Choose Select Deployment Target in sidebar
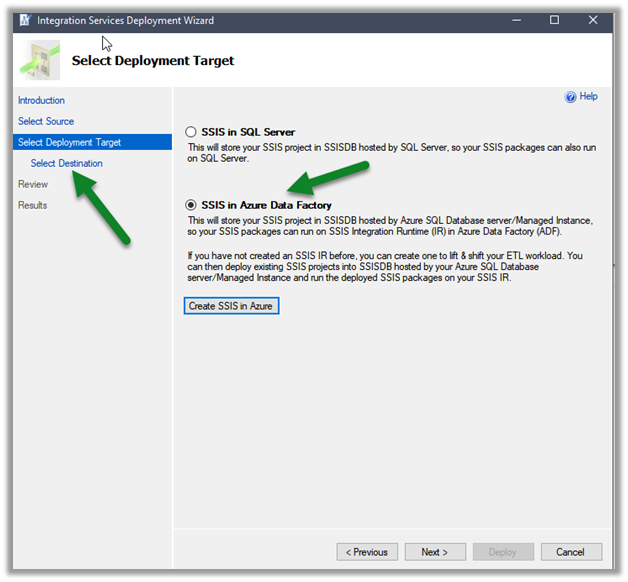 pyautogui.click(x=69, y=143)
